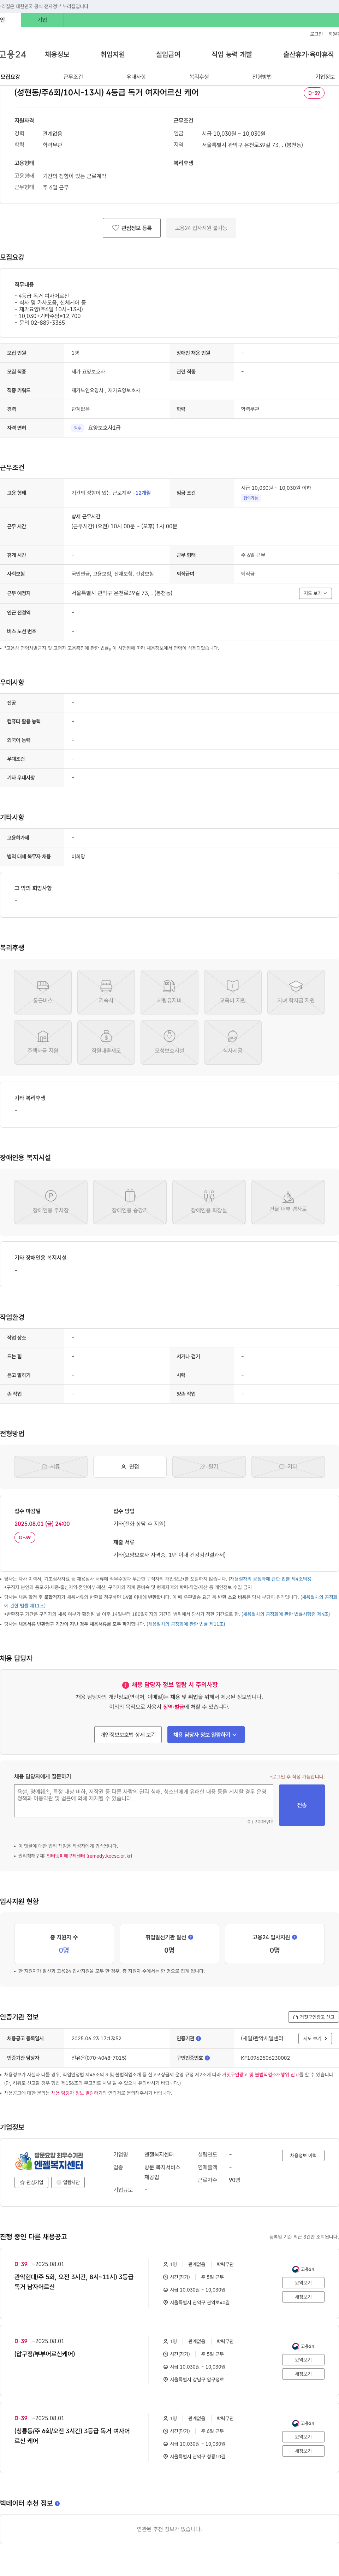This screenshot has width=339, height=2576.
Task: Click the info icon beside 고용24 입사지원
Action: click(x=295, y=1937)
